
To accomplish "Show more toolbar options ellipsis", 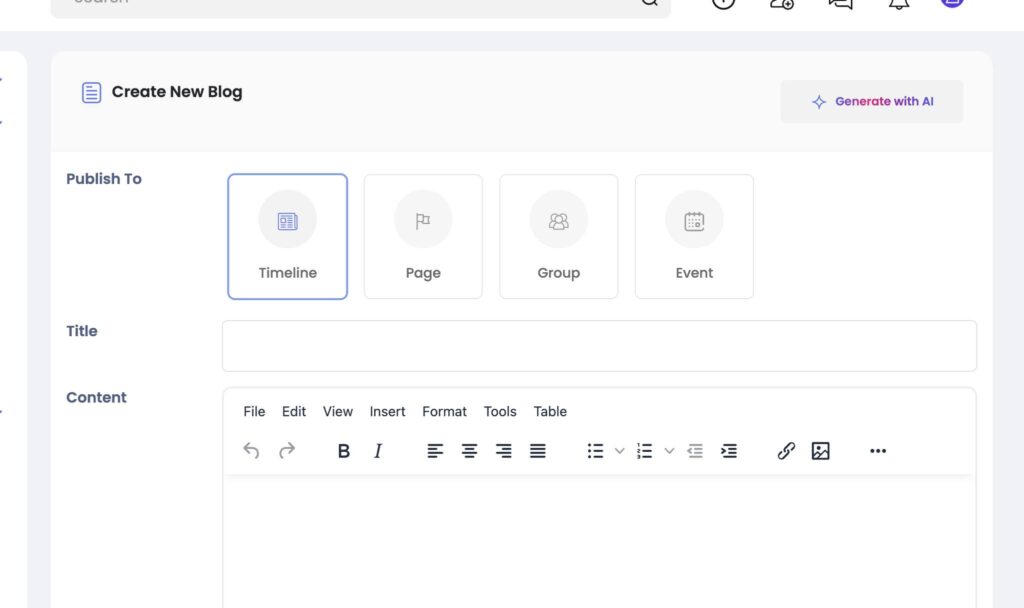I will click(x=878, y=451).
